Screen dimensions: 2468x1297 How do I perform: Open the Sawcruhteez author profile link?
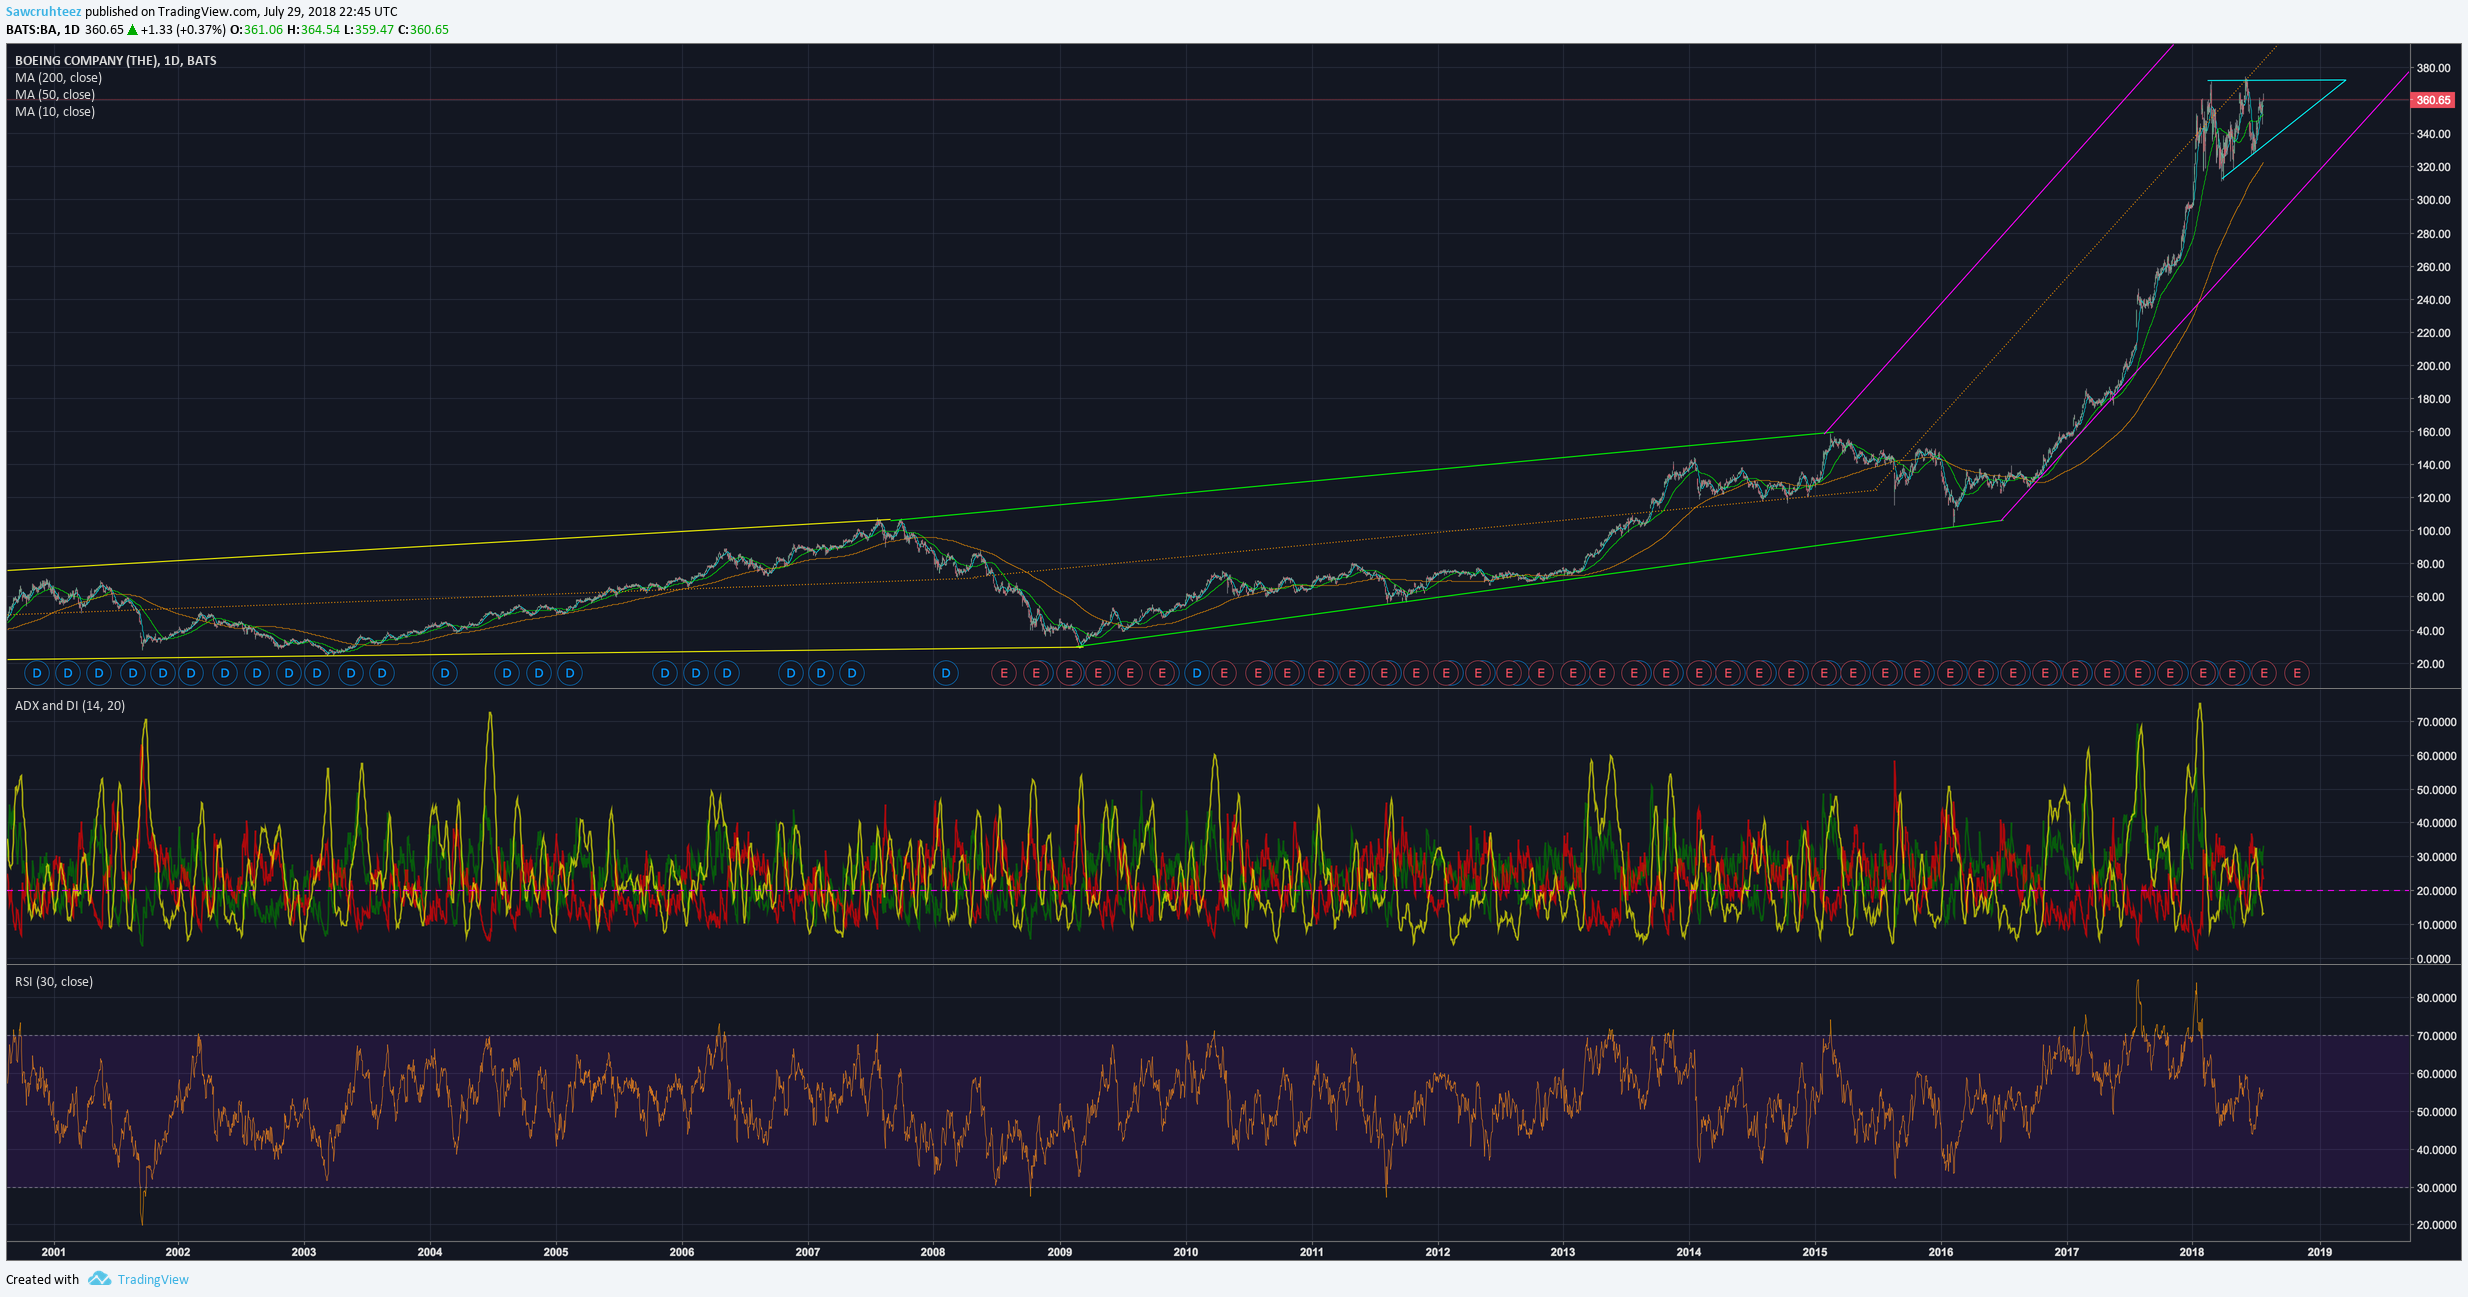coord(43,12)
